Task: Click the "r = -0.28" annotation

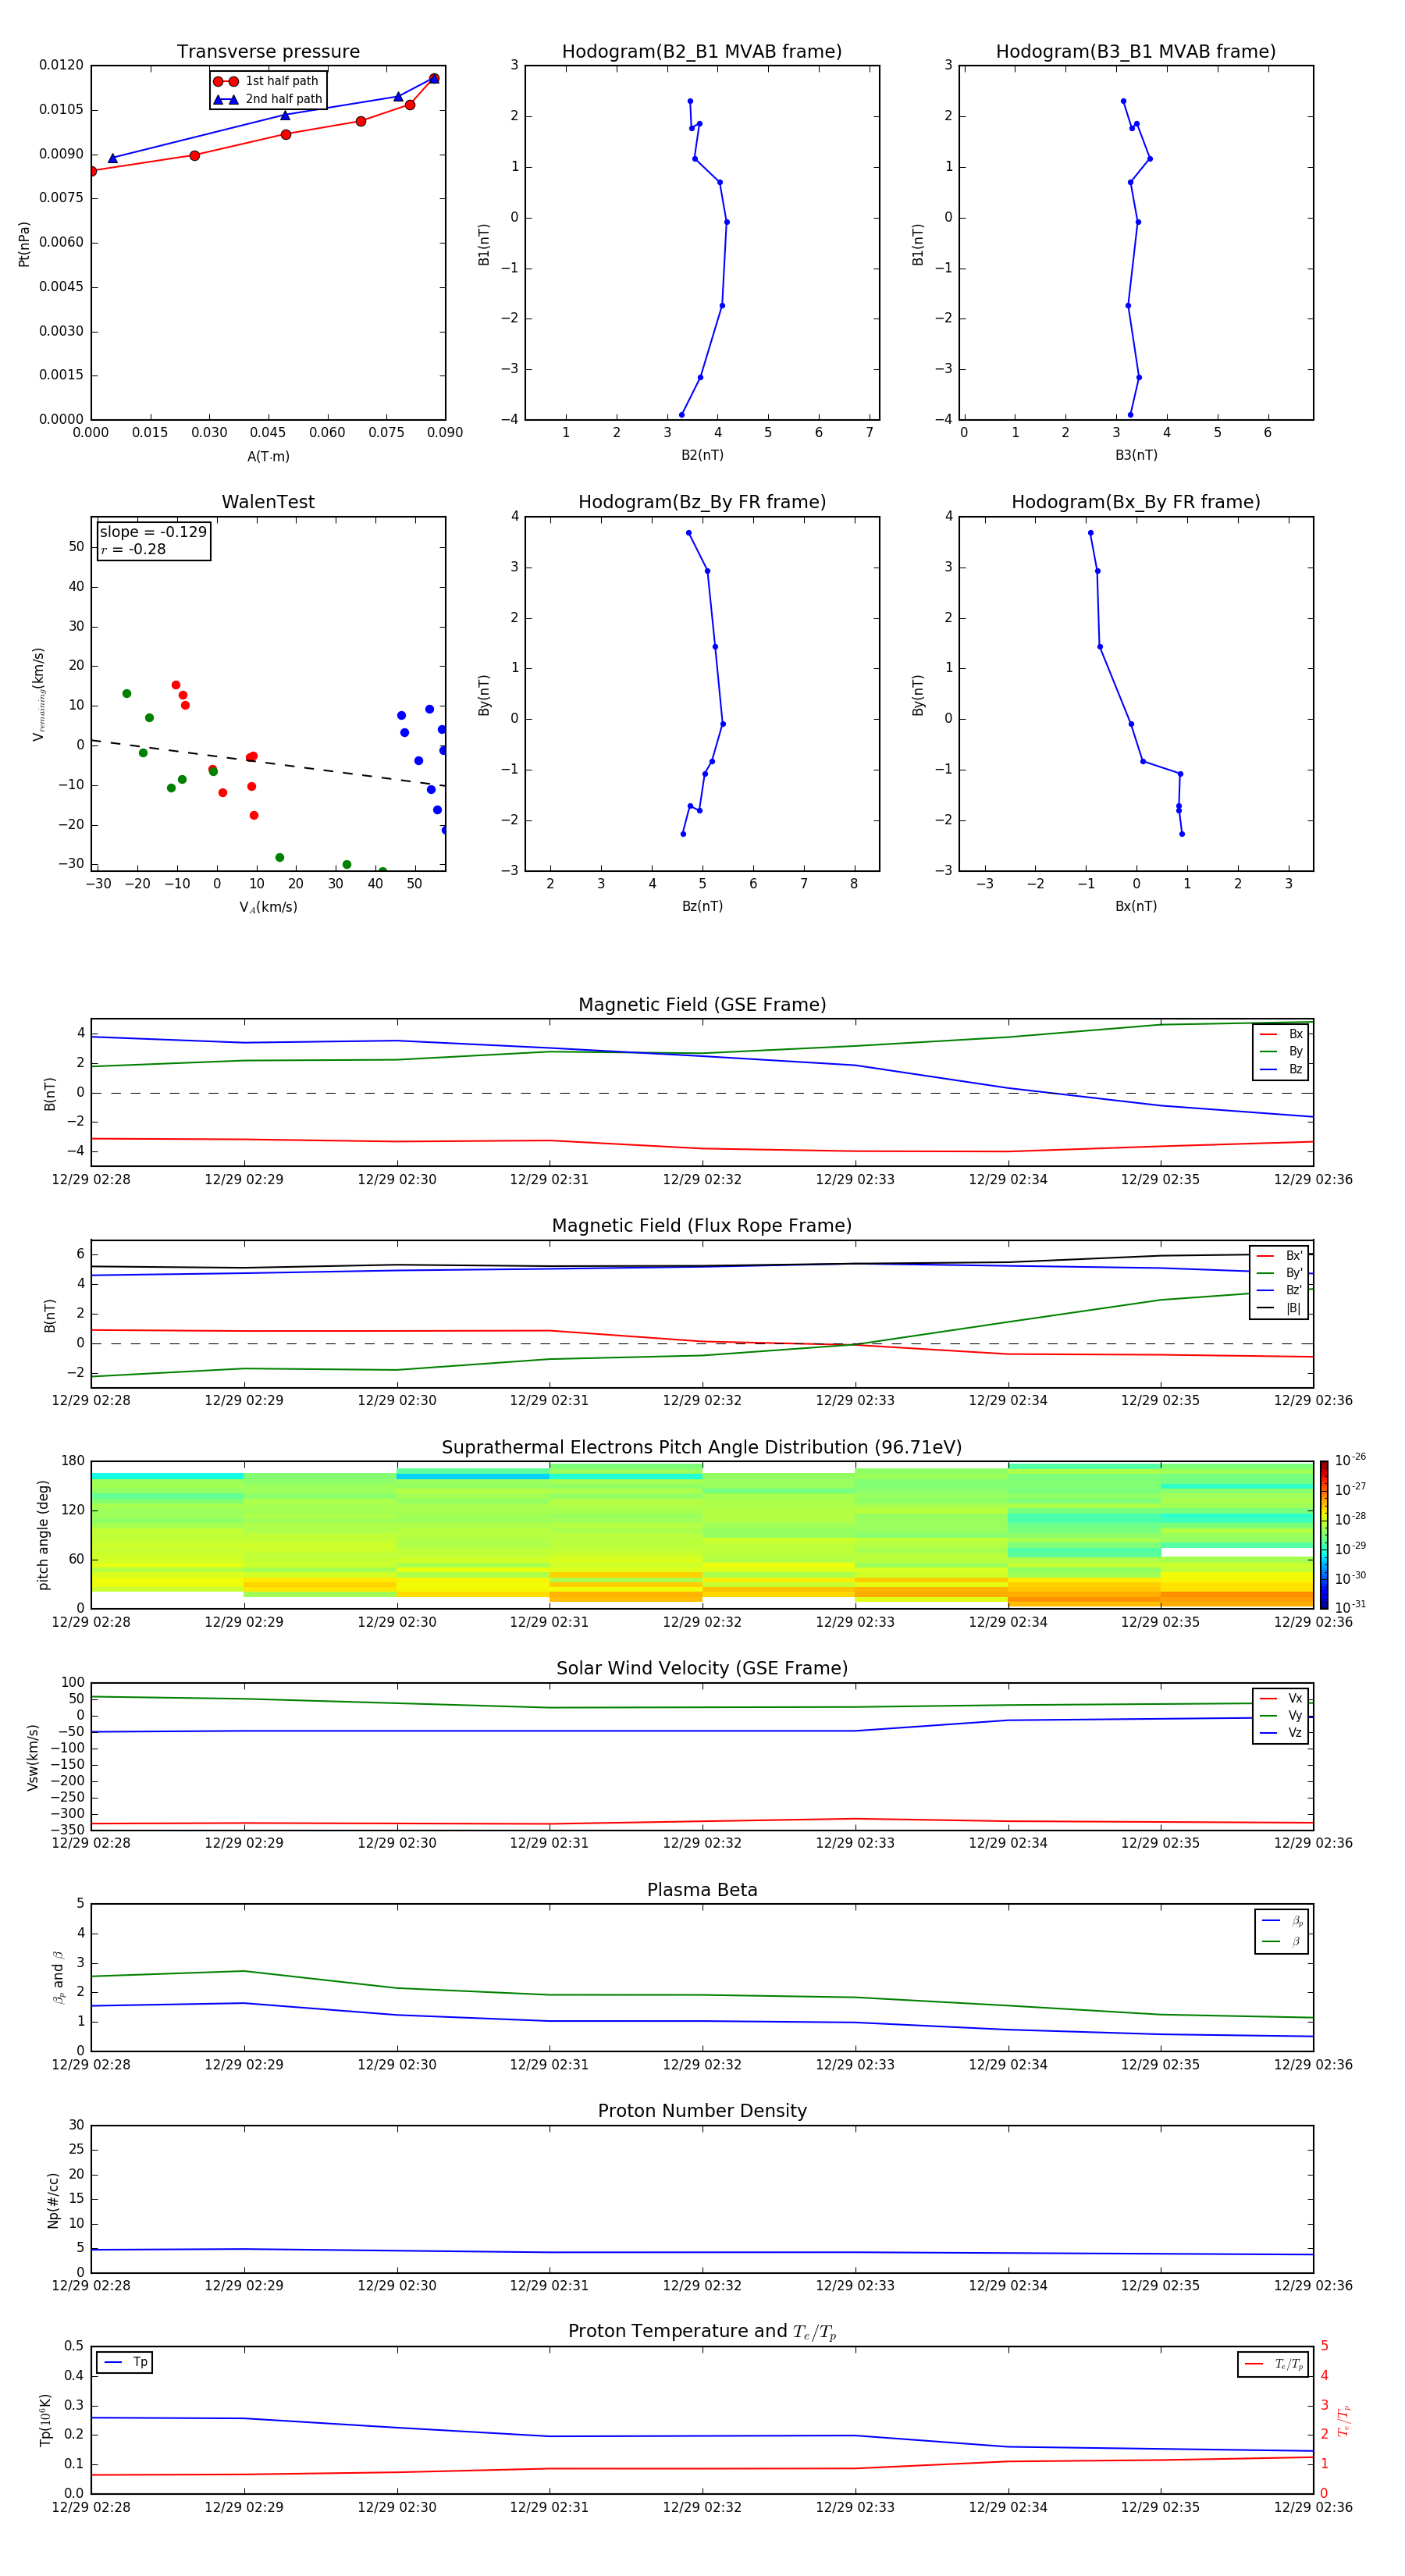Action: 133,549
